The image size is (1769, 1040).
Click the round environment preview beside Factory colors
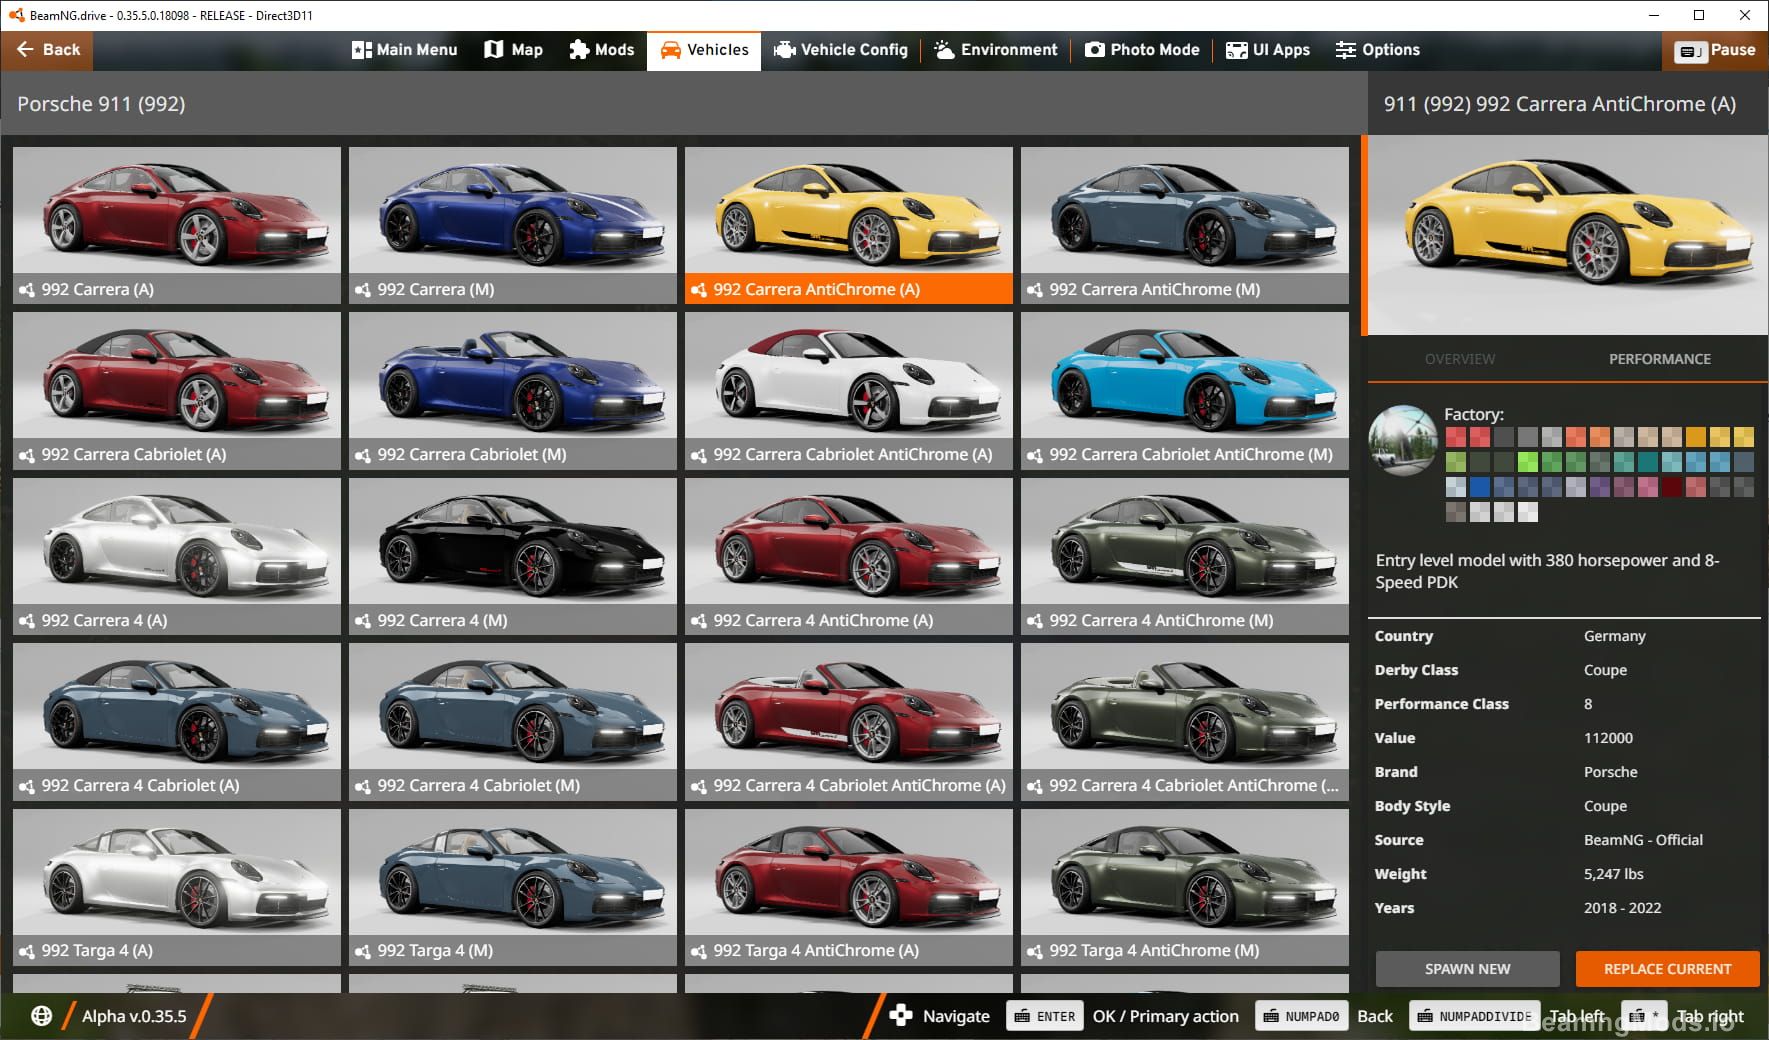1403,441
